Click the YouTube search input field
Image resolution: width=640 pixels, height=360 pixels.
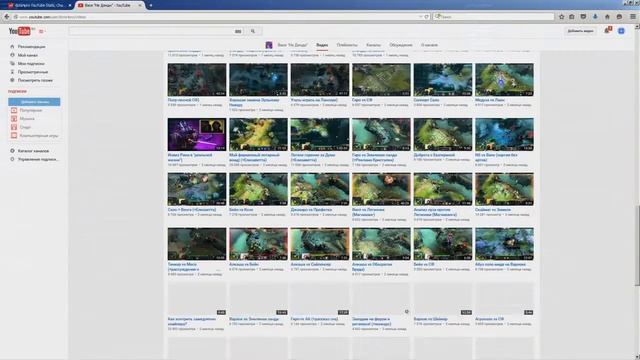pos(151,31)
